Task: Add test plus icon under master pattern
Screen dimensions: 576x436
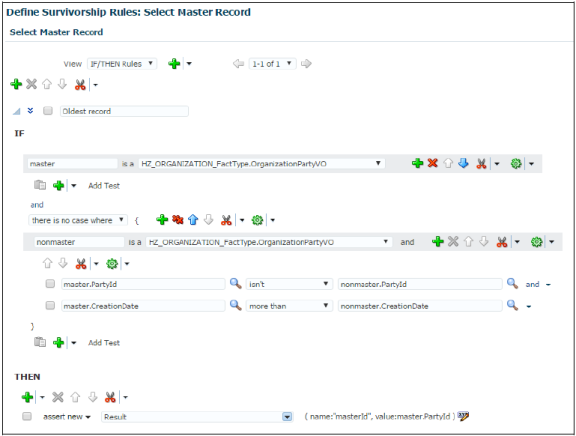Action: (59, 185)
